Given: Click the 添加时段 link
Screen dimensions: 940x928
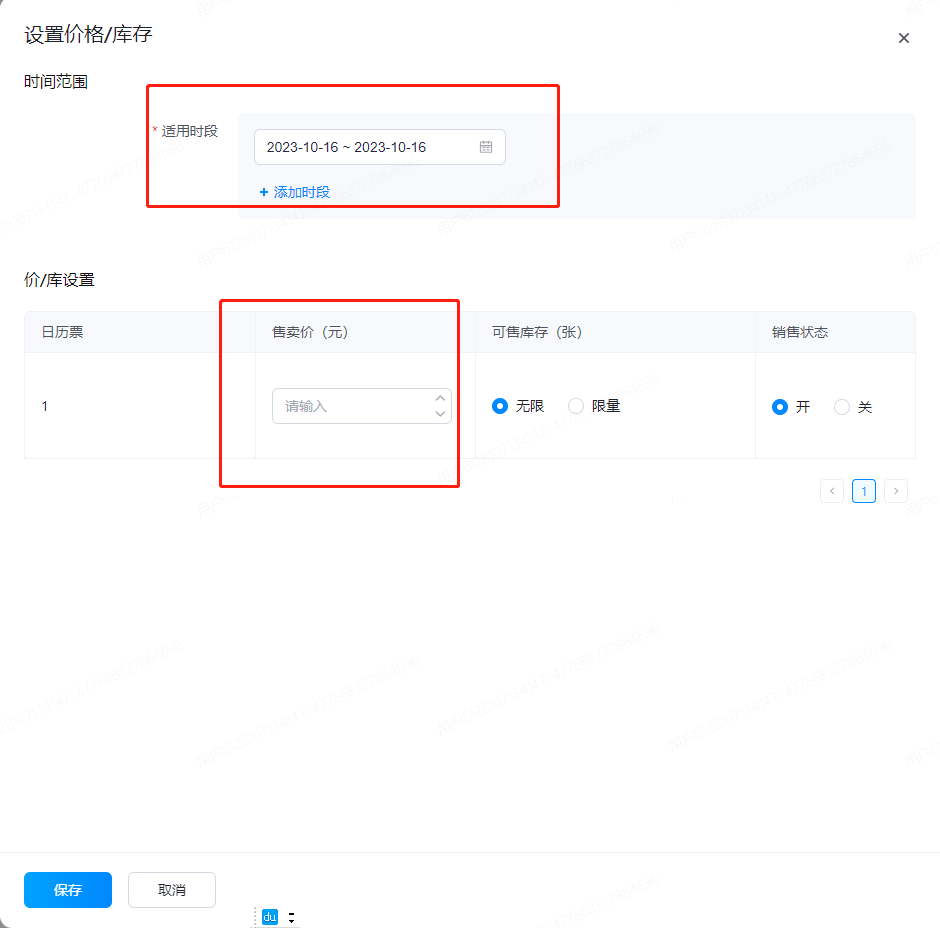Looking at the screenshot, I should (x=295, y=192).
